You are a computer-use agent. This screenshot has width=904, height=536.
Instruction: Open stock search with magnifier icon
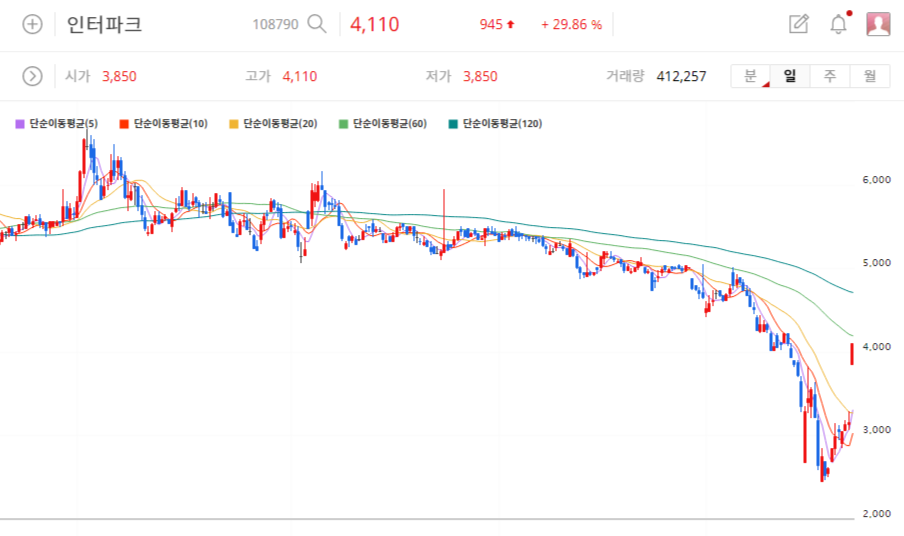pyautogui.click(x=317, y=24)
